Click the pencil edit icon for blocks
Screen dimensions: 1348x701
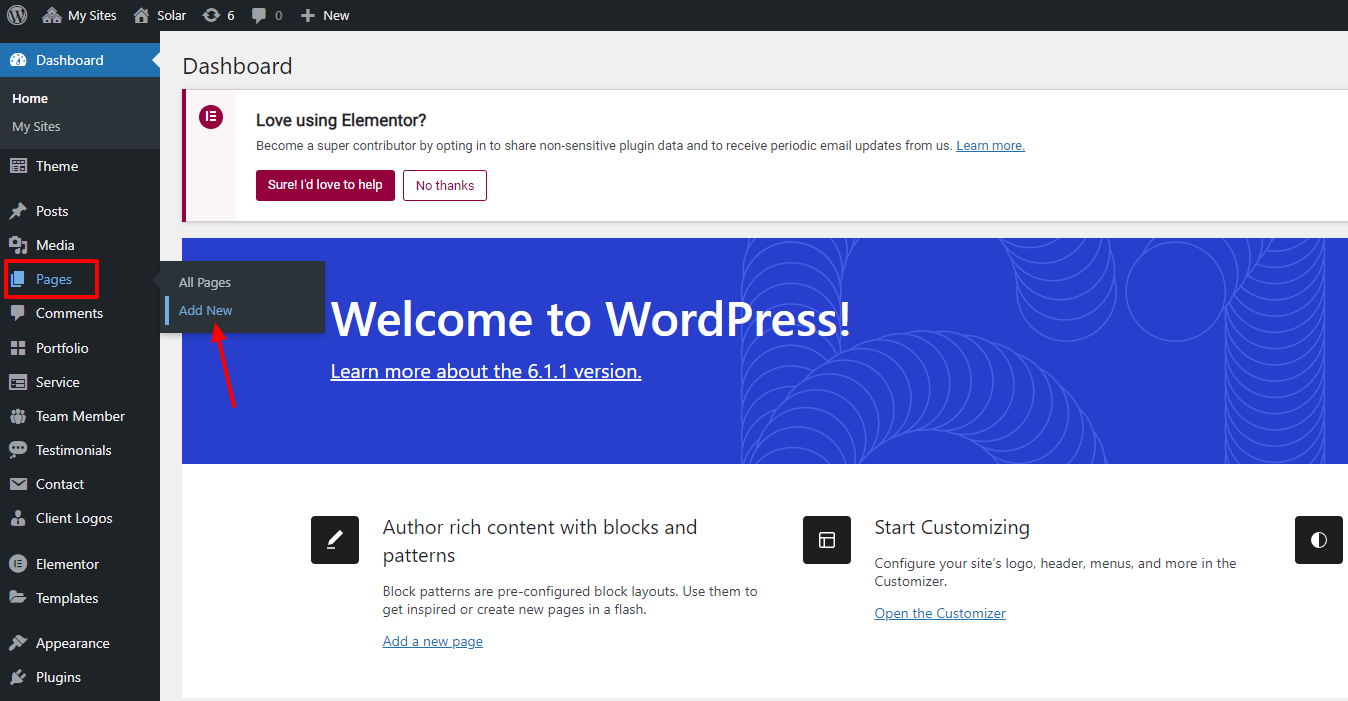[335, 540]
